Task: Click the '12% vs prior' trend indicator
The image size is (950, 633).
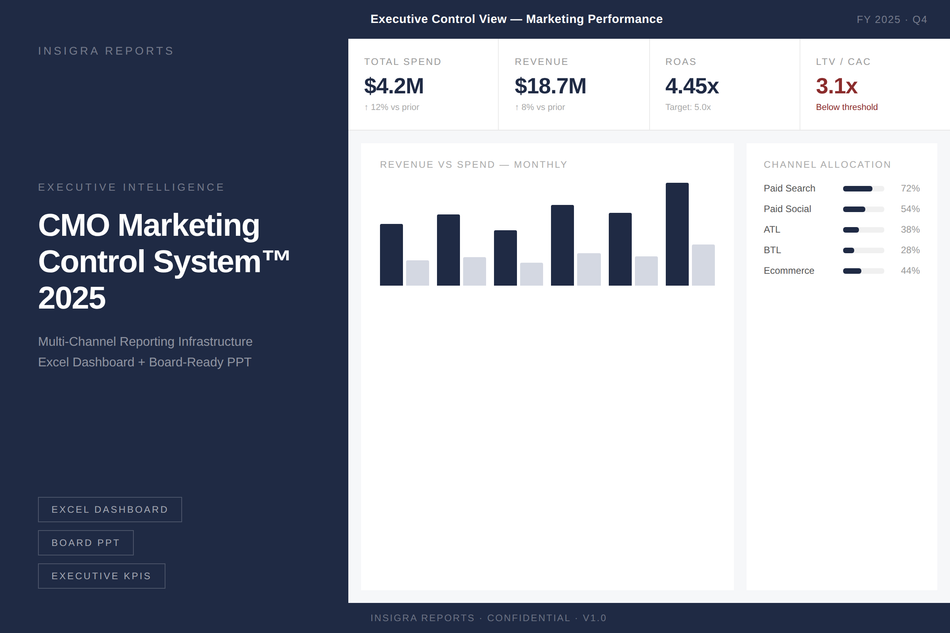Action: 390,105
